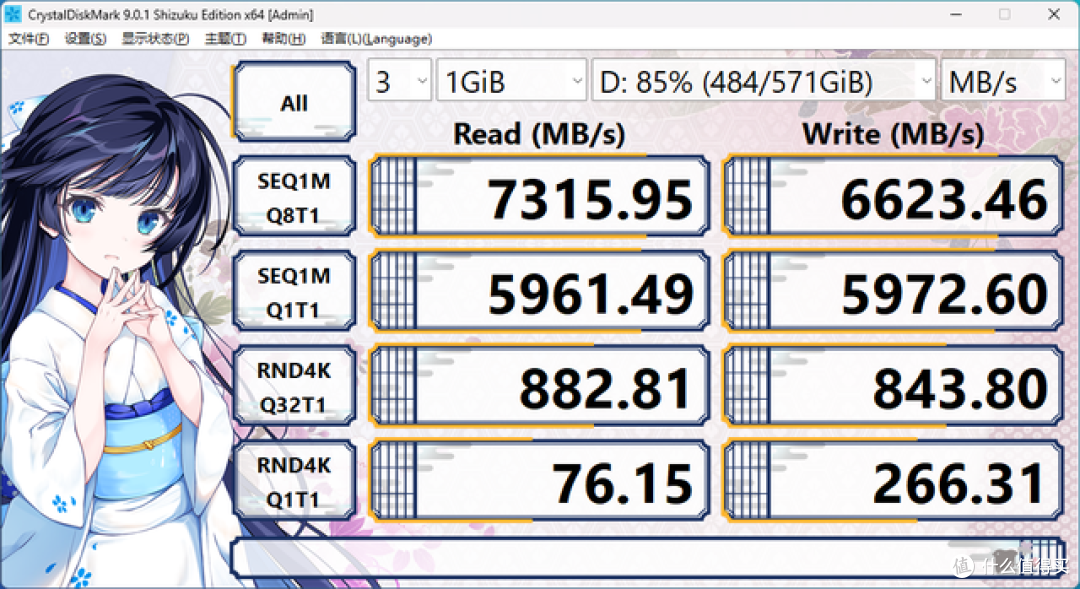Open the 主题(T) menu
This screenshot has height=589, width=1080.
pos(225,39)
